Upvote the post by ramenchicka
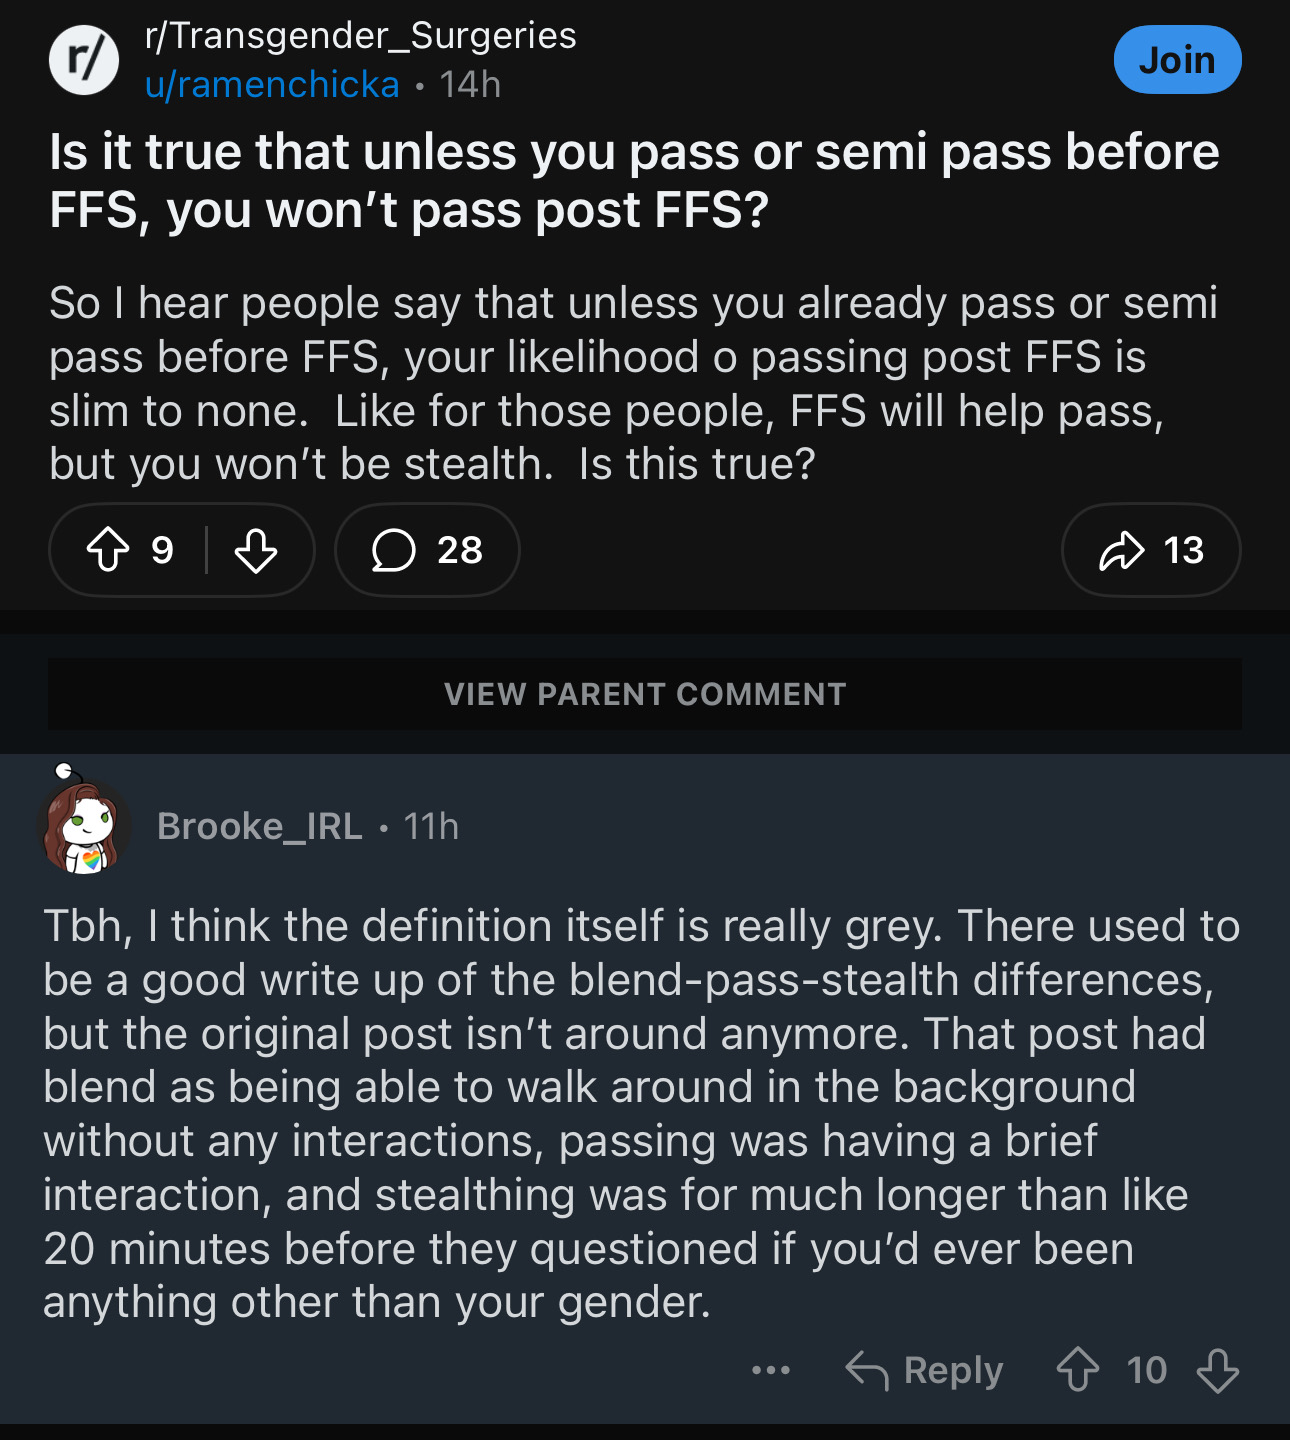The image size is (1290, 1440). 108,550
